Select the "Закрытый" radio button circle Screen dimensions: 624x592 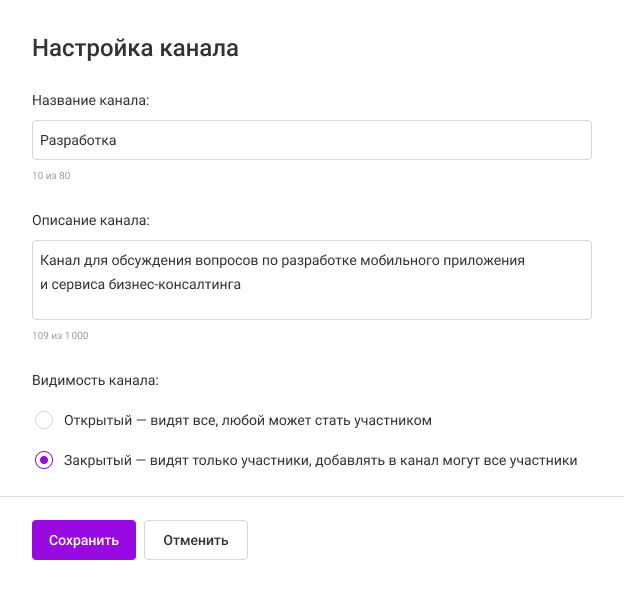(43, 461)
